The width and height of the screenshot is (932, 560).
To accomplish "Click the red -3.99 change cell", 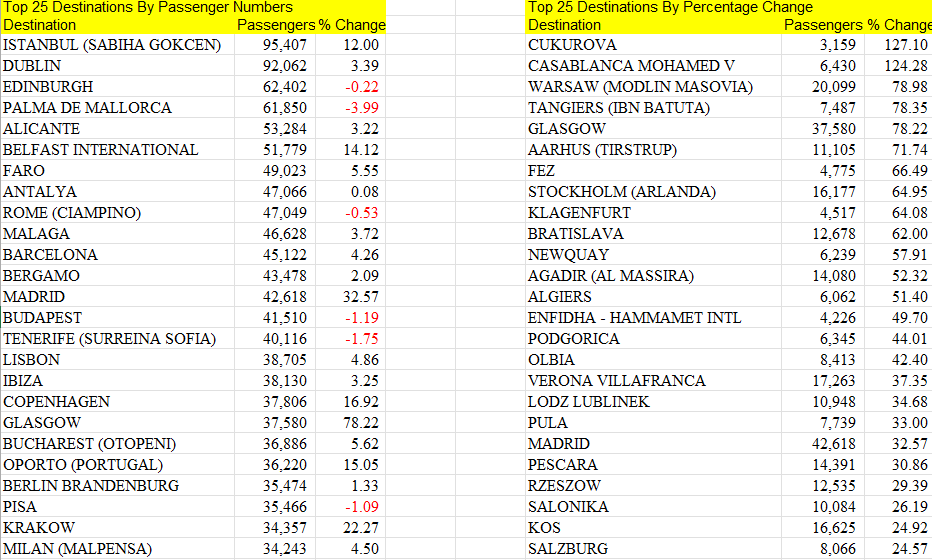I will coord(350,108).
